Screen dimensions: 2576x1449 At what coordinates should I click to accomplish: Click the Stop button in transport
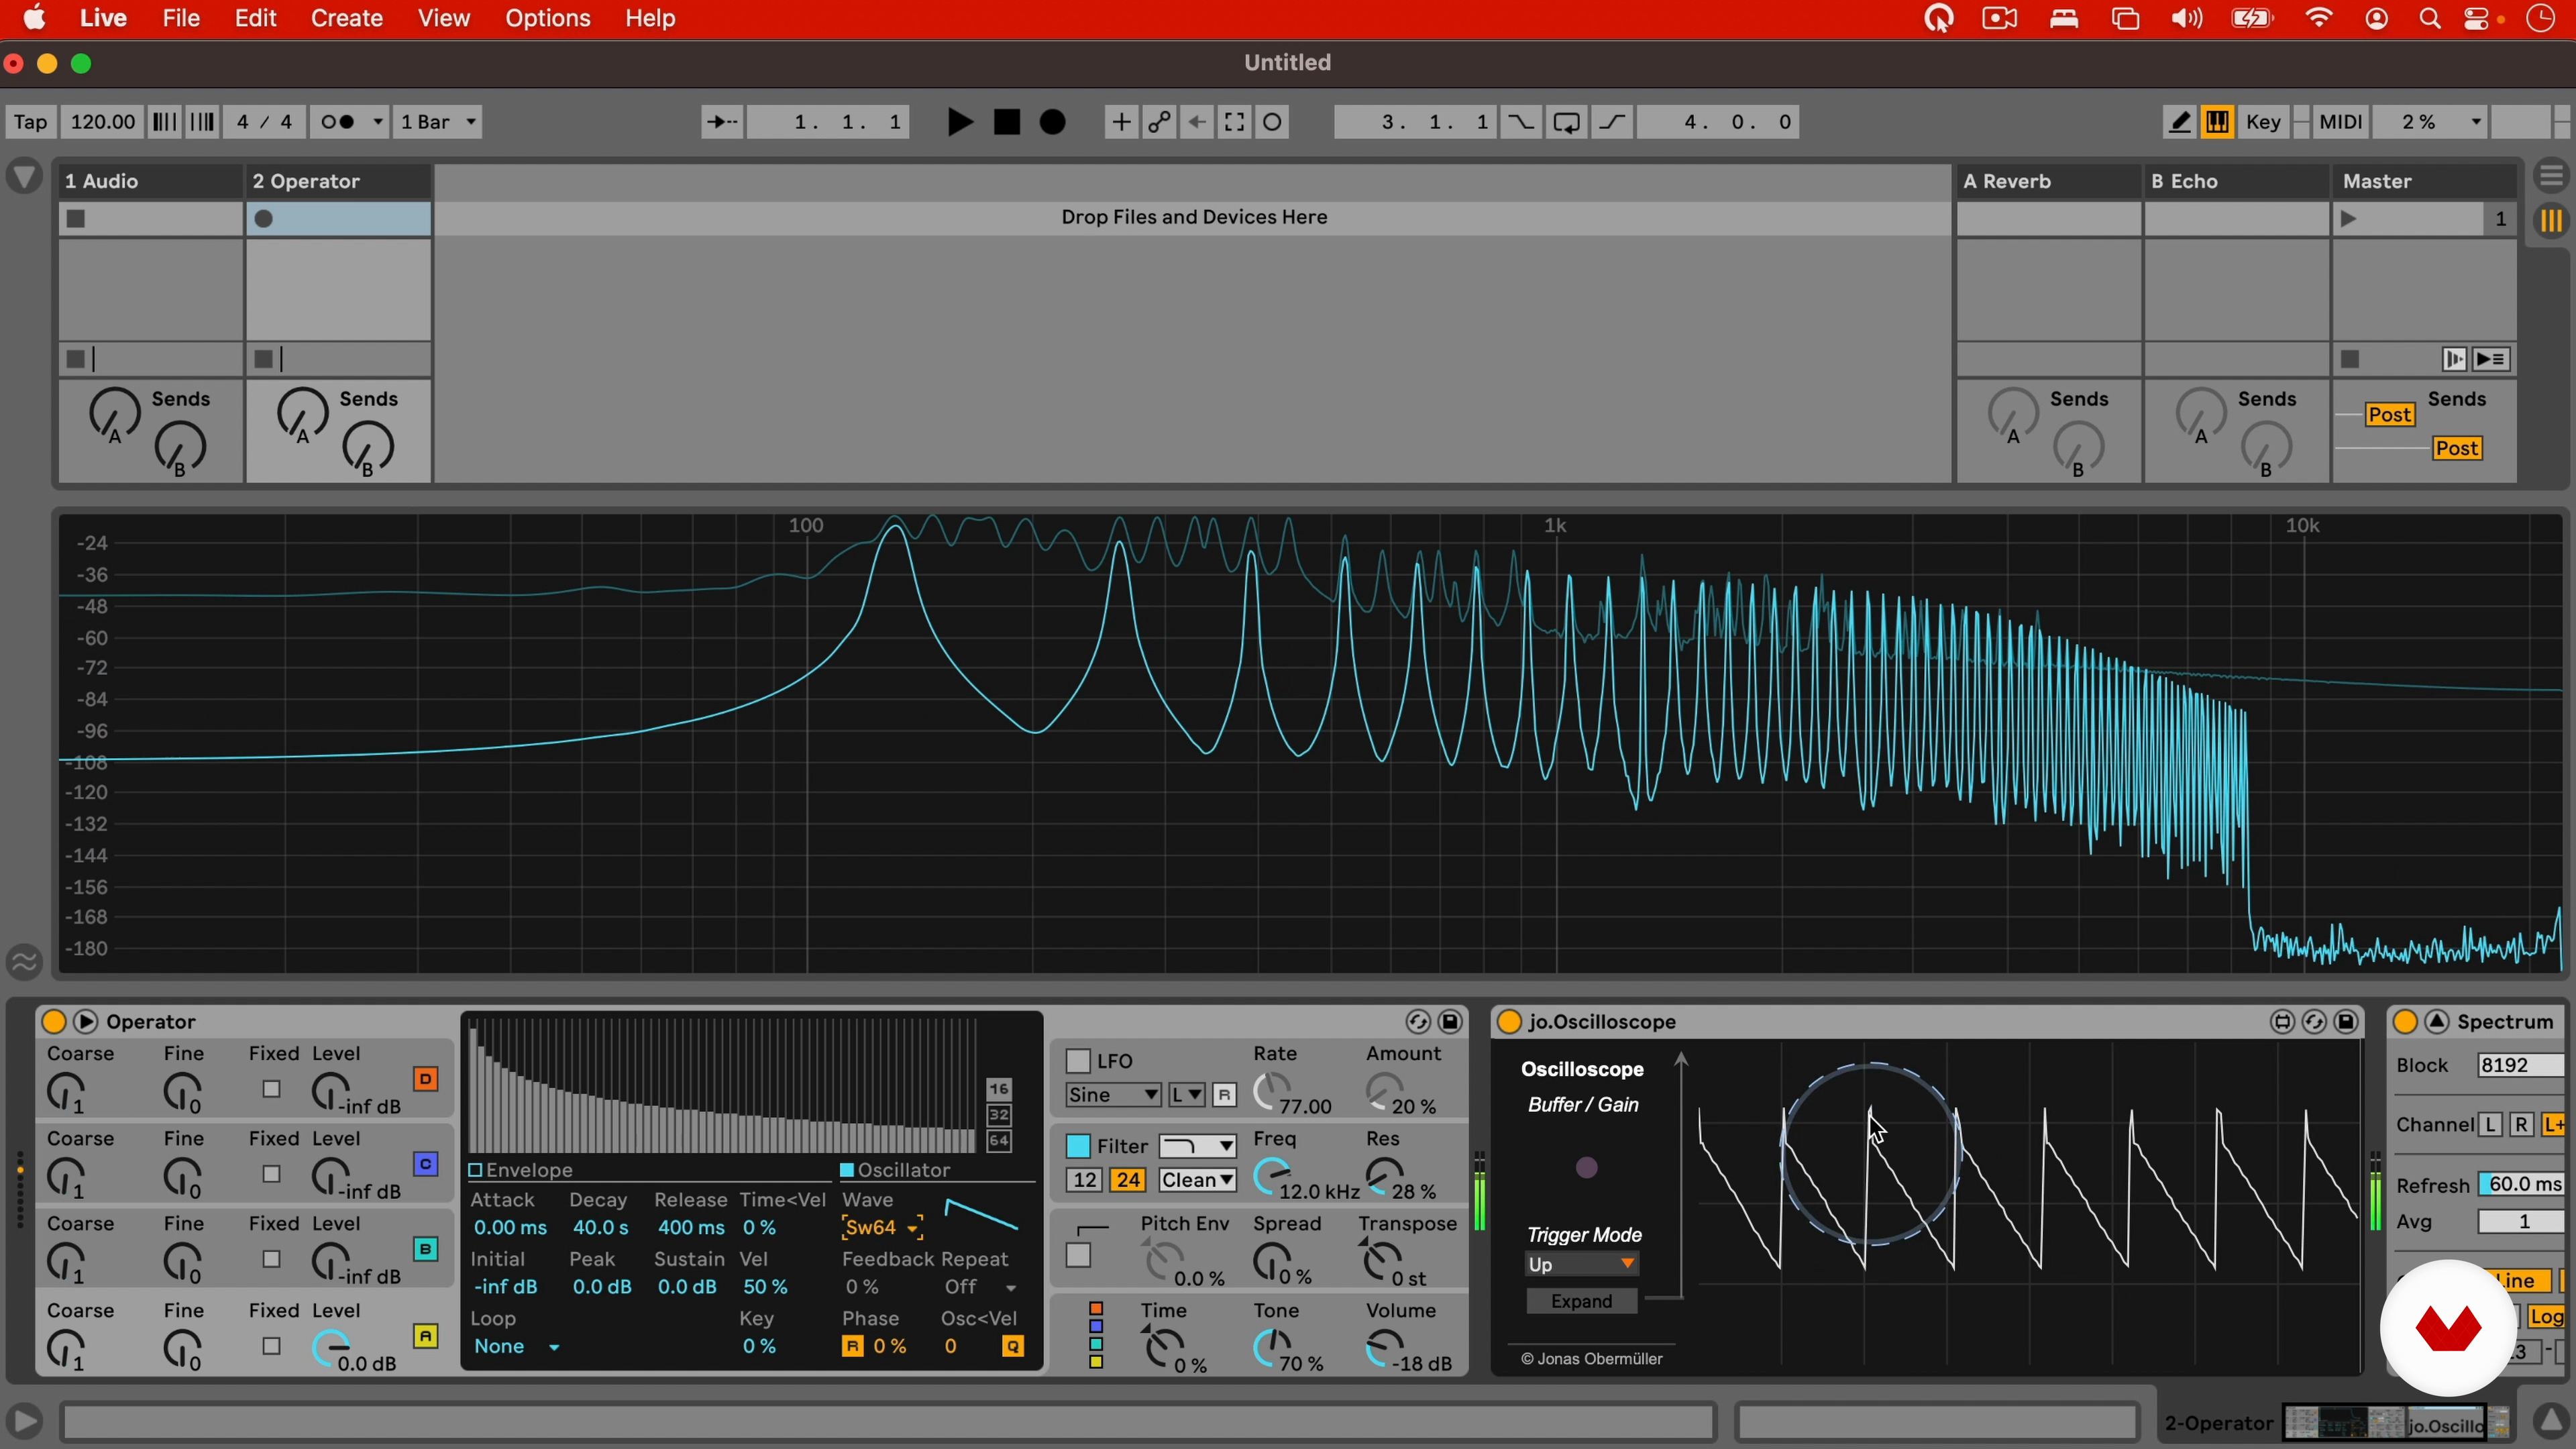click(x=1006, y=122)
